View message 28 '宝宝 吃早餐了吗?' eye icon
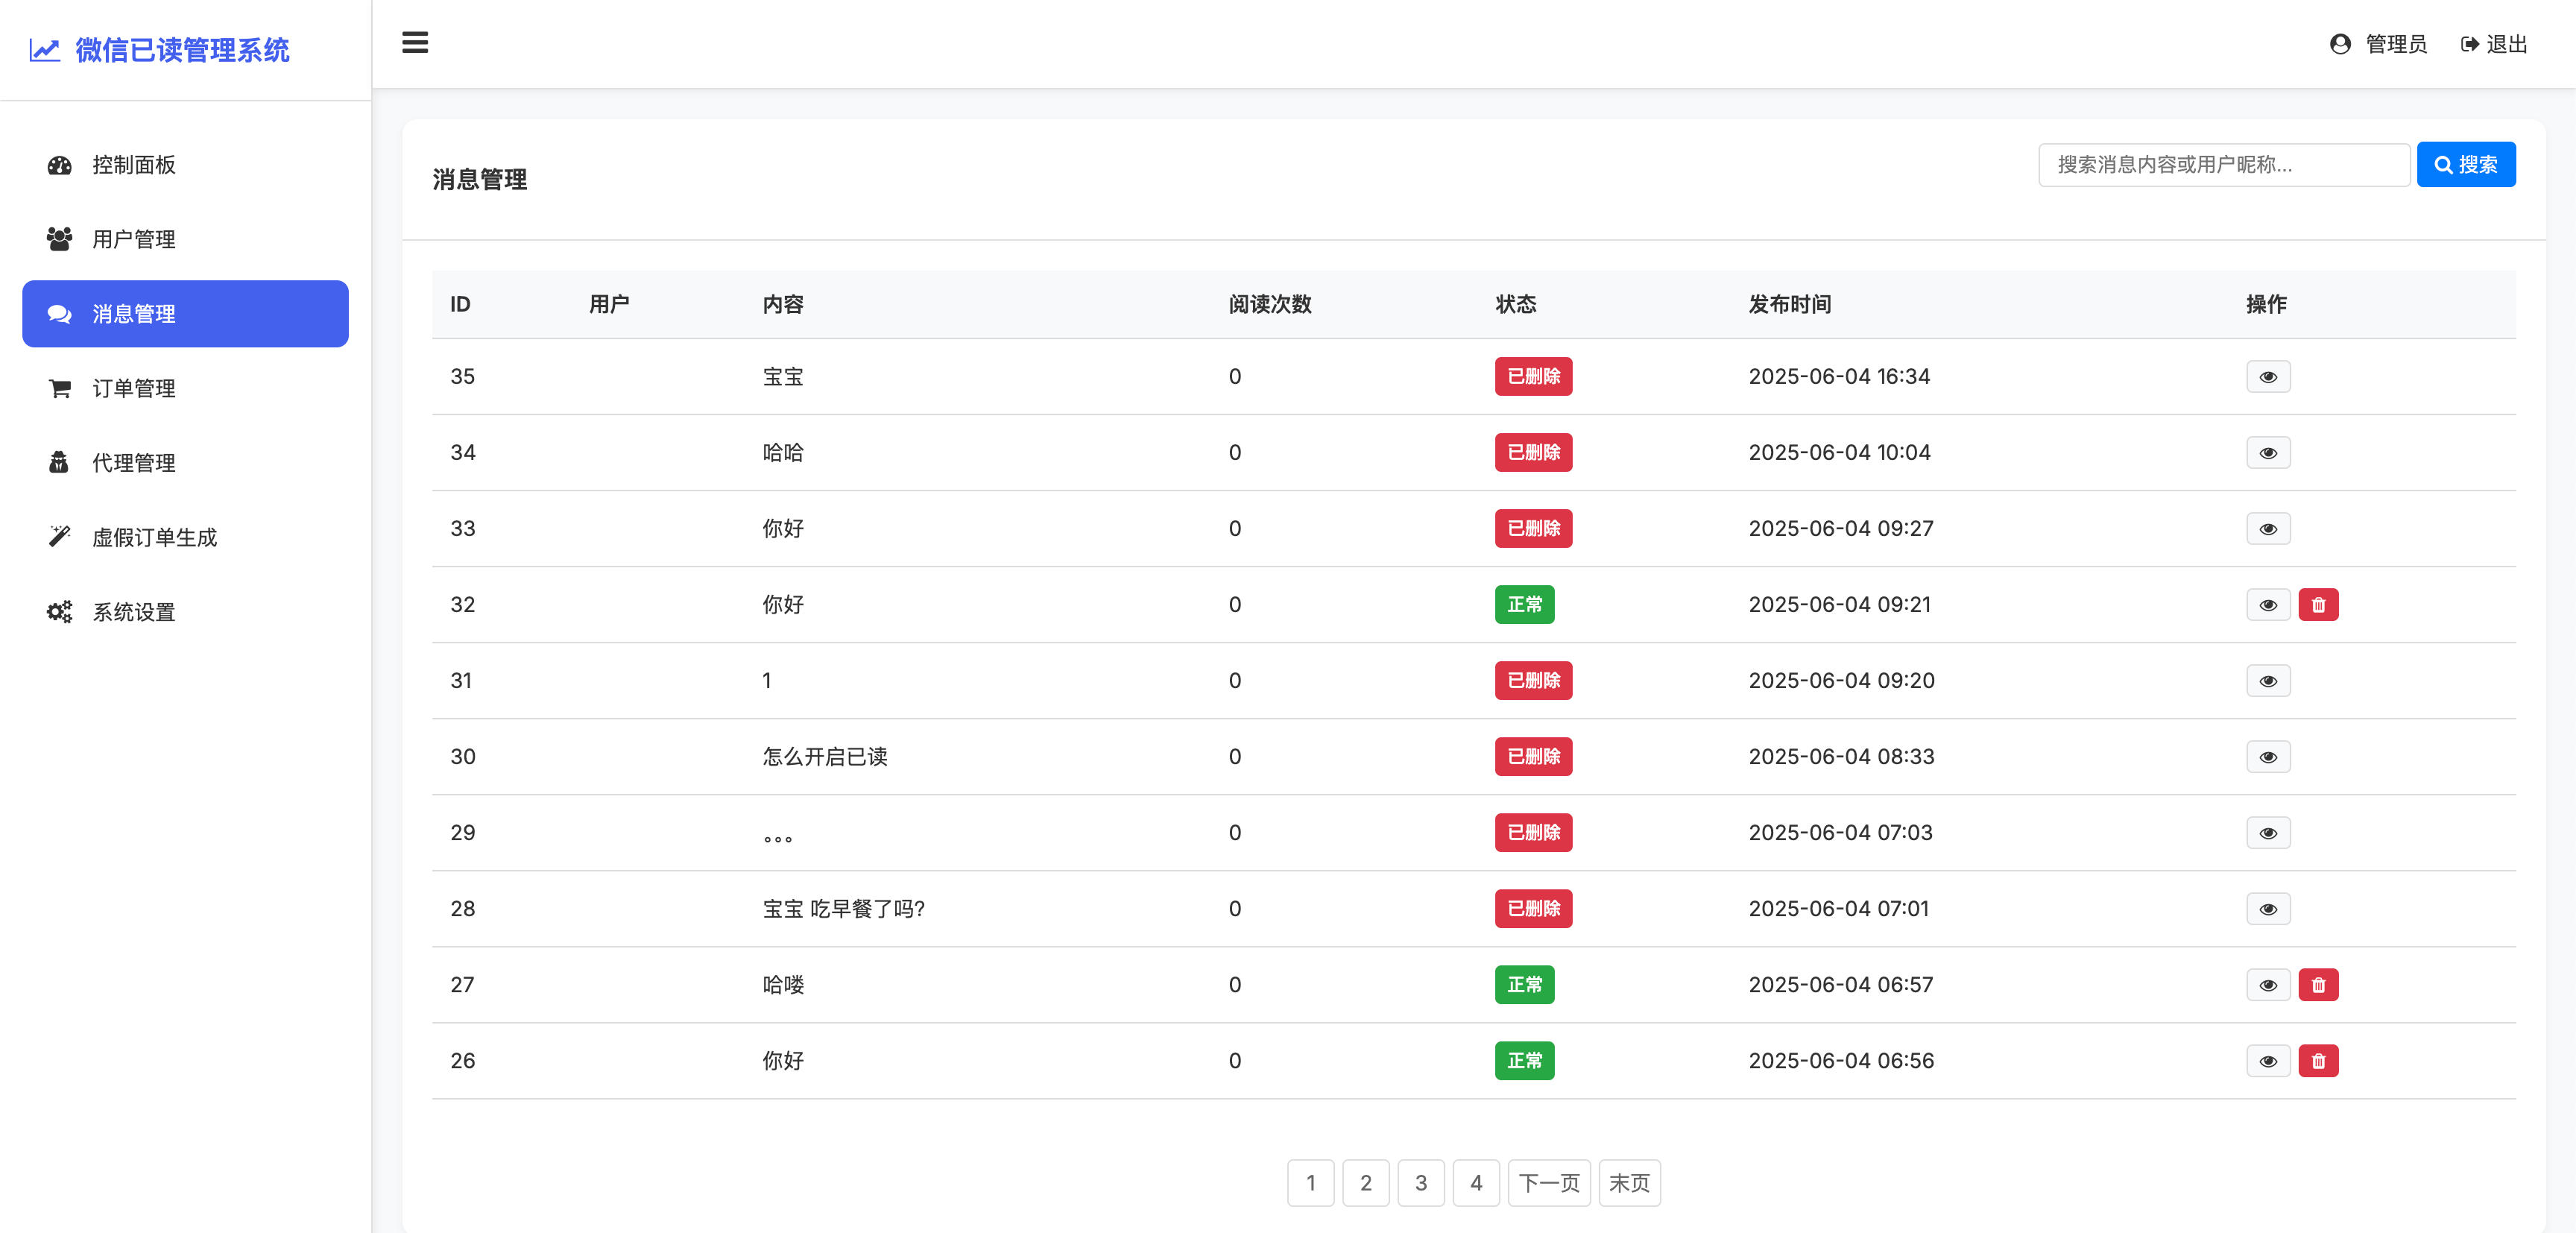Screen dimensions: 2576x1233 point(2268,909)
